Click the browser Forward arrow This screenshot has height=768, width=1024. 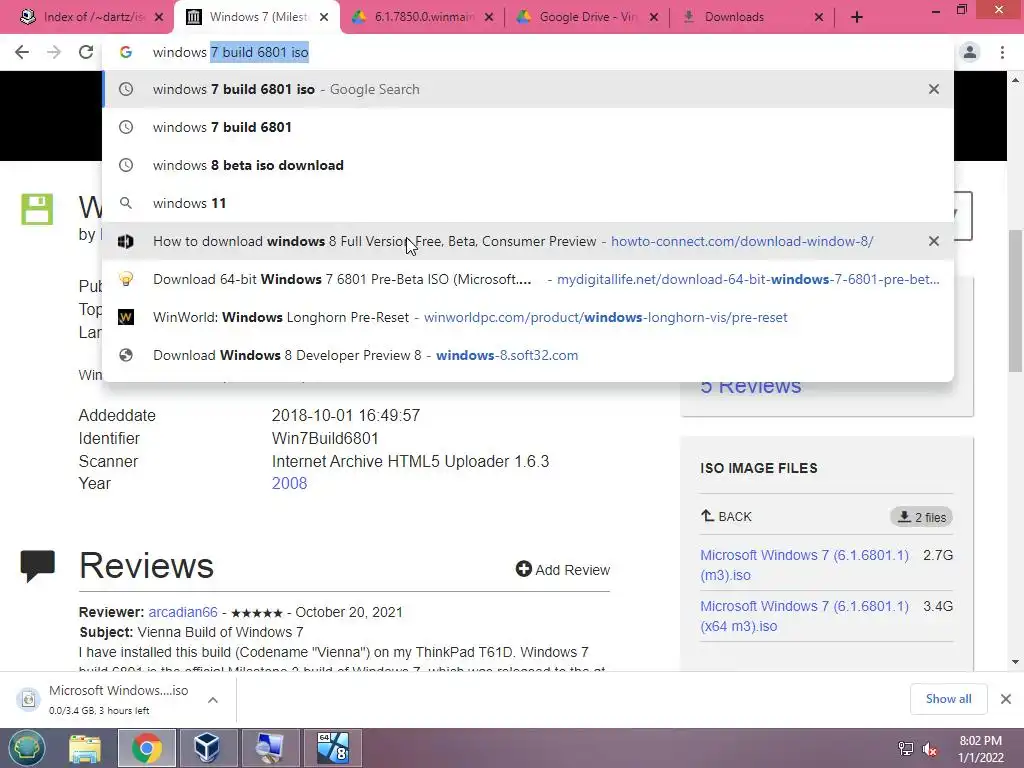pyautogui.click(x=54, y=52)
